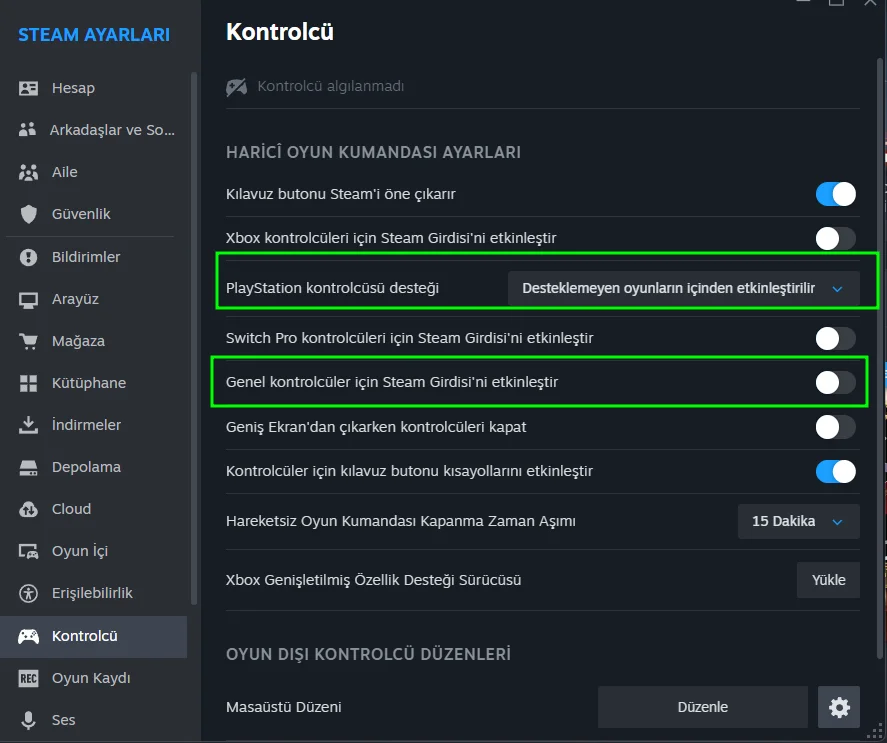Viewport: 887px width, 743px height.
Task: Open Hesap settings page
Action: [x=93, y=88]
